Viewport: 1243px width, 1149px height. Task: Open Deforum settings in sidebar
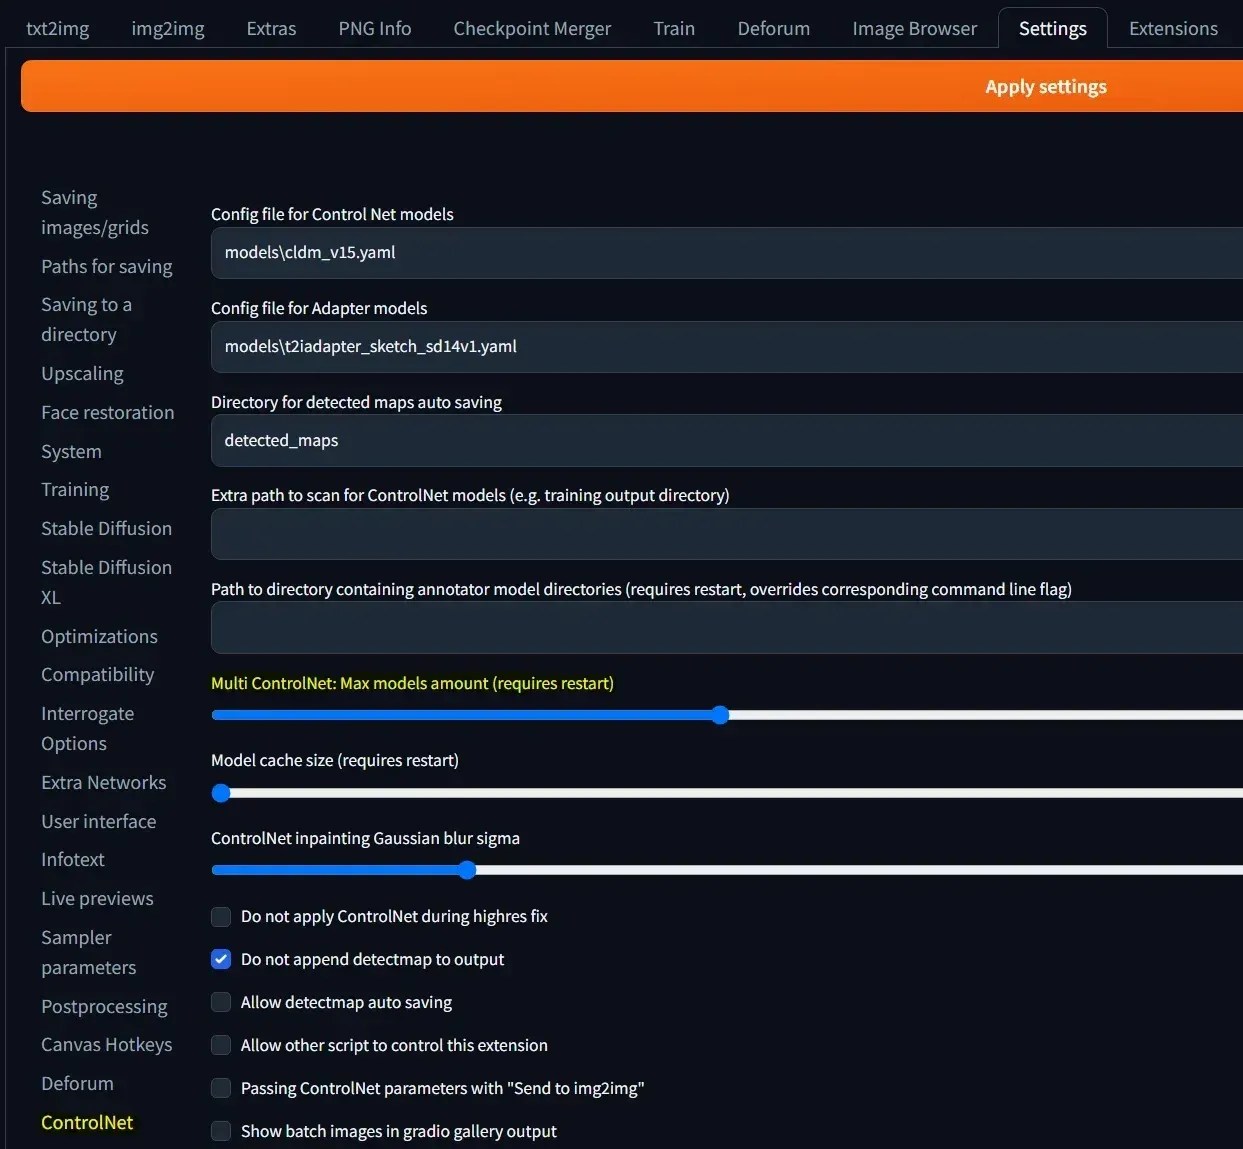pos(77,1083)
